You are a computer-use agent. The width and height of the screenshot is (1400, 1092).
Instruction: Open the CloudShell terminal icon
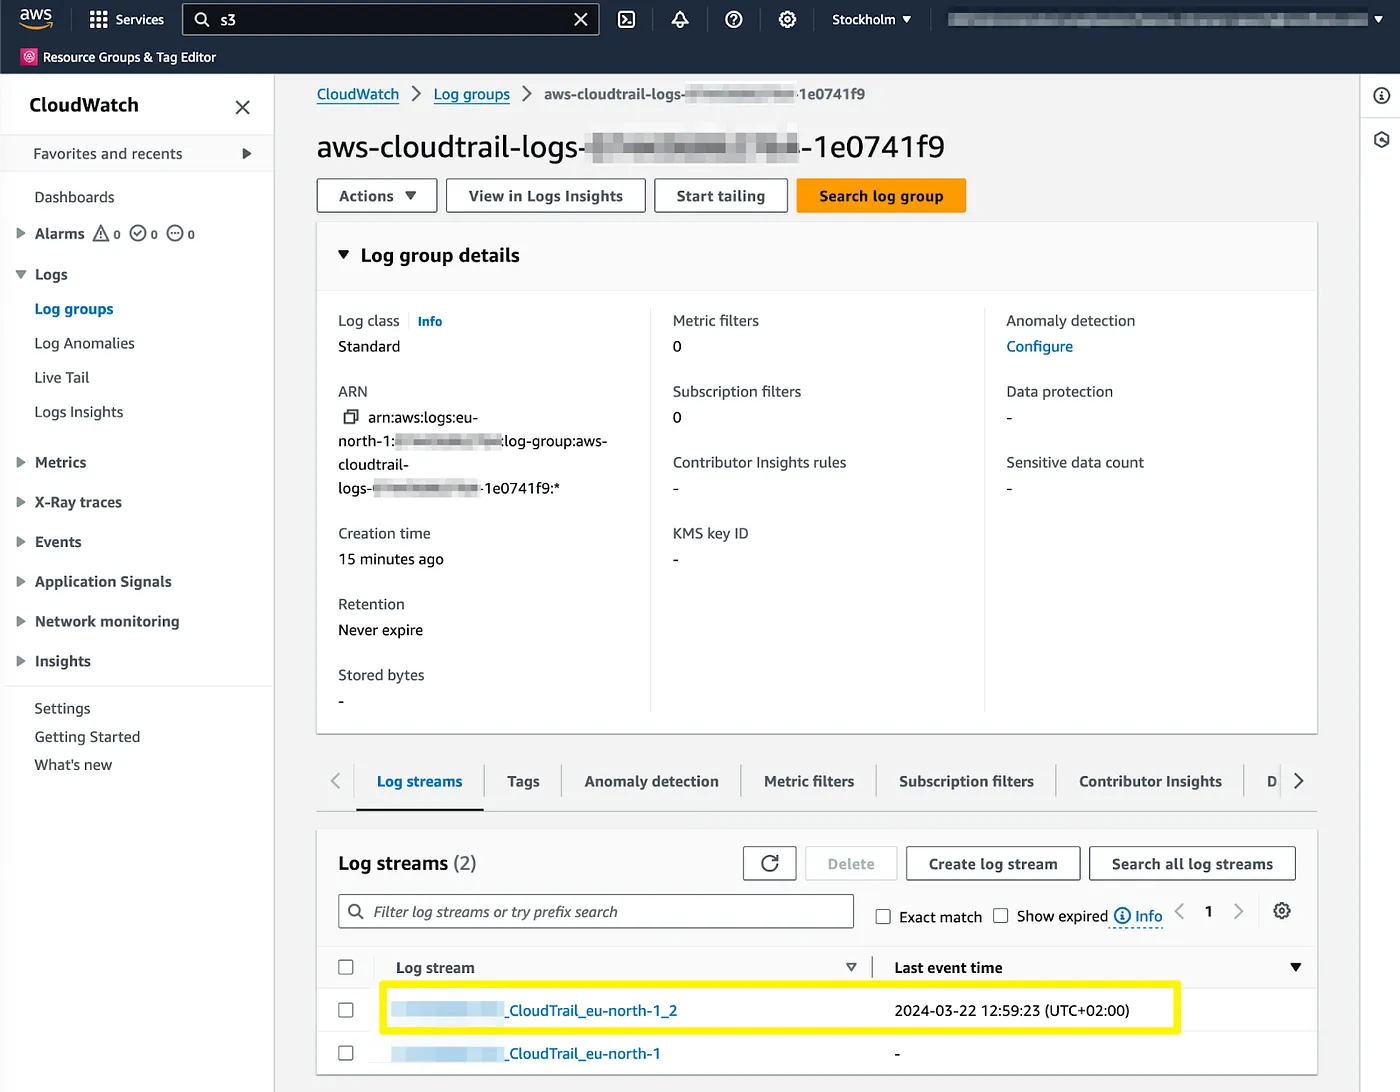(x=627, y=20)
